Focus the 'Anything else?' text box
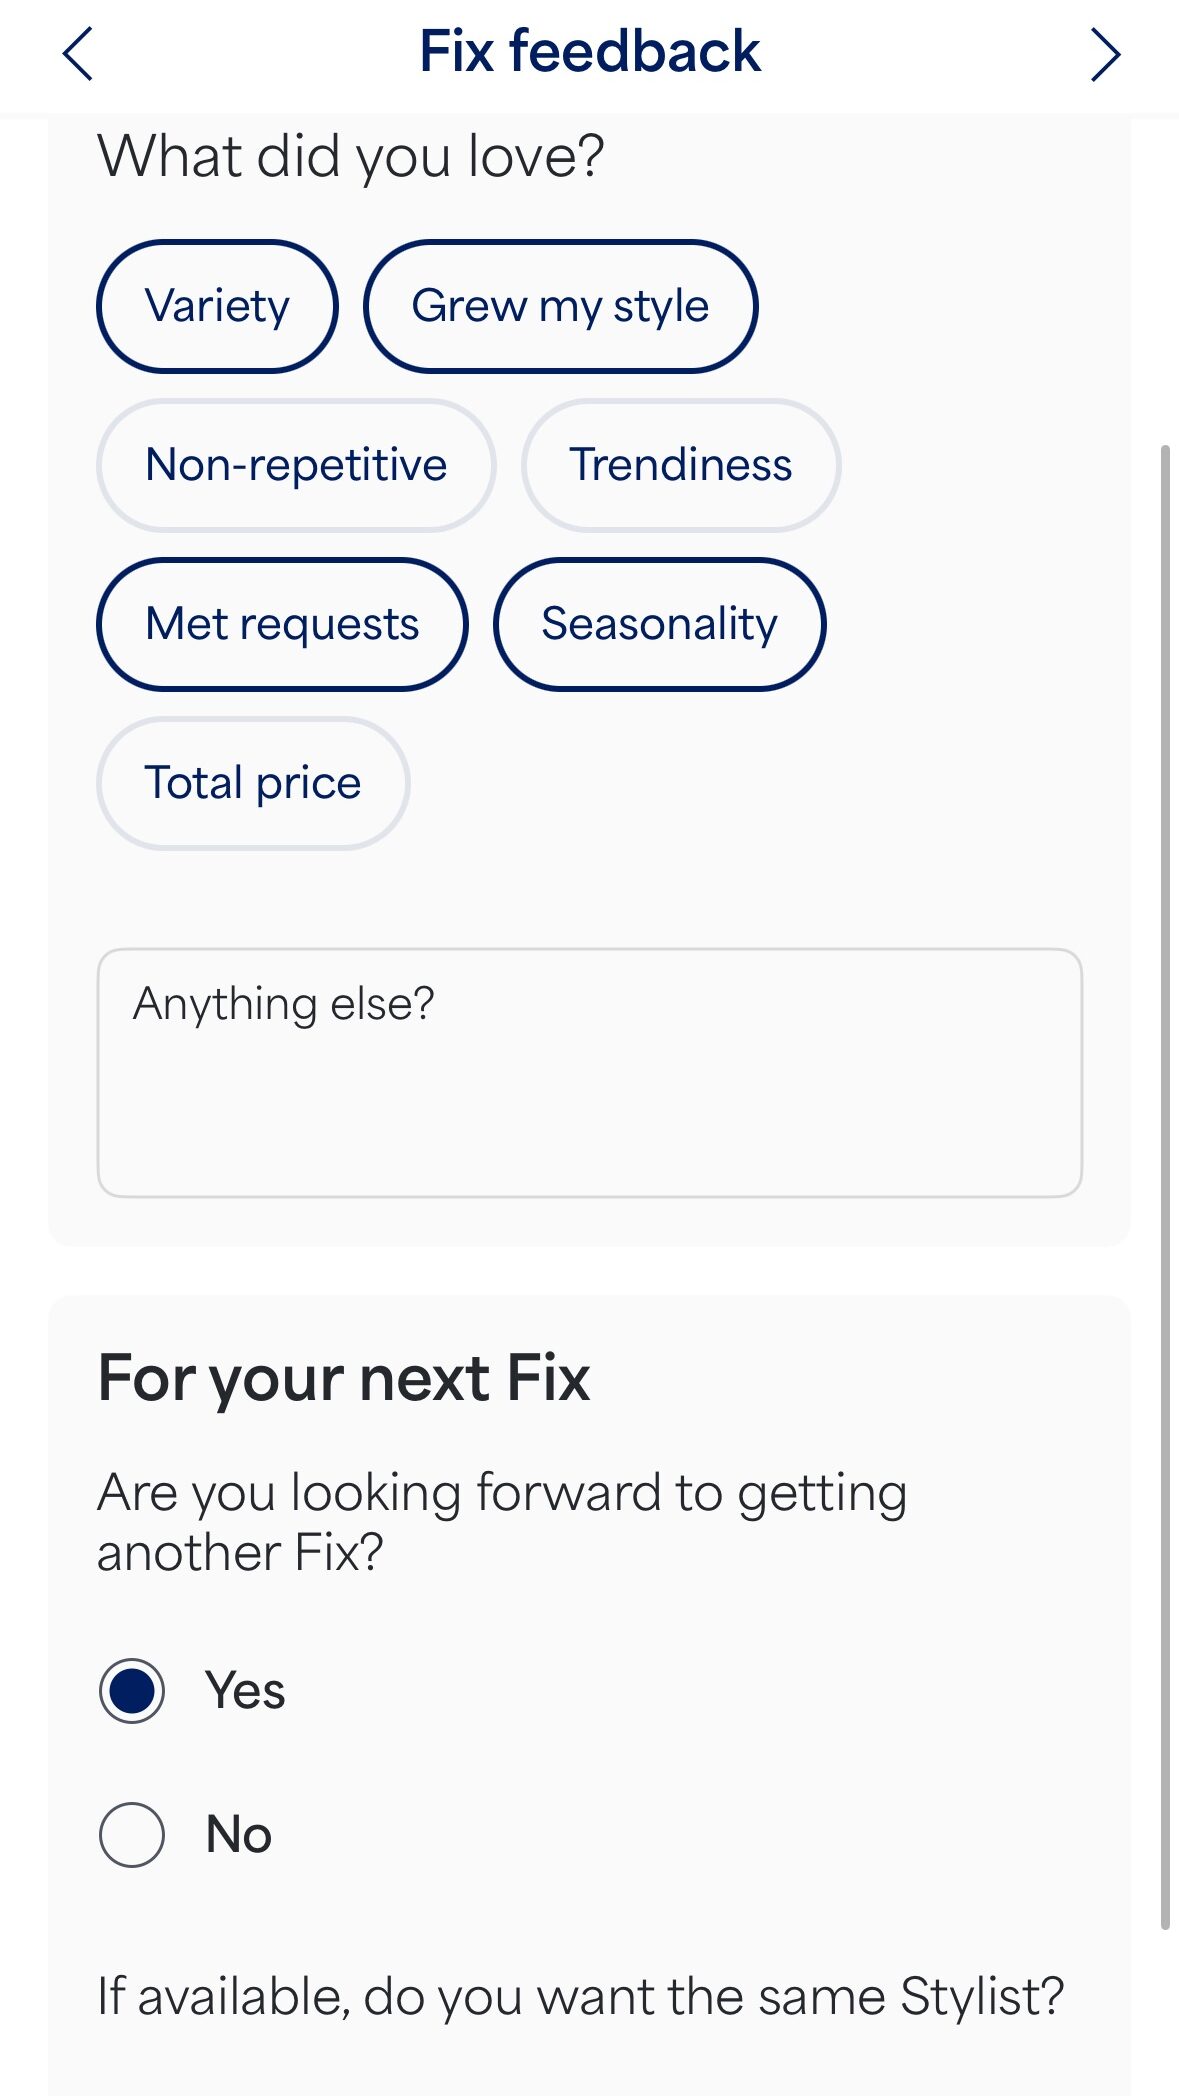The width and height of the screenshot is (1179, 2096). tap(589, 1072)
